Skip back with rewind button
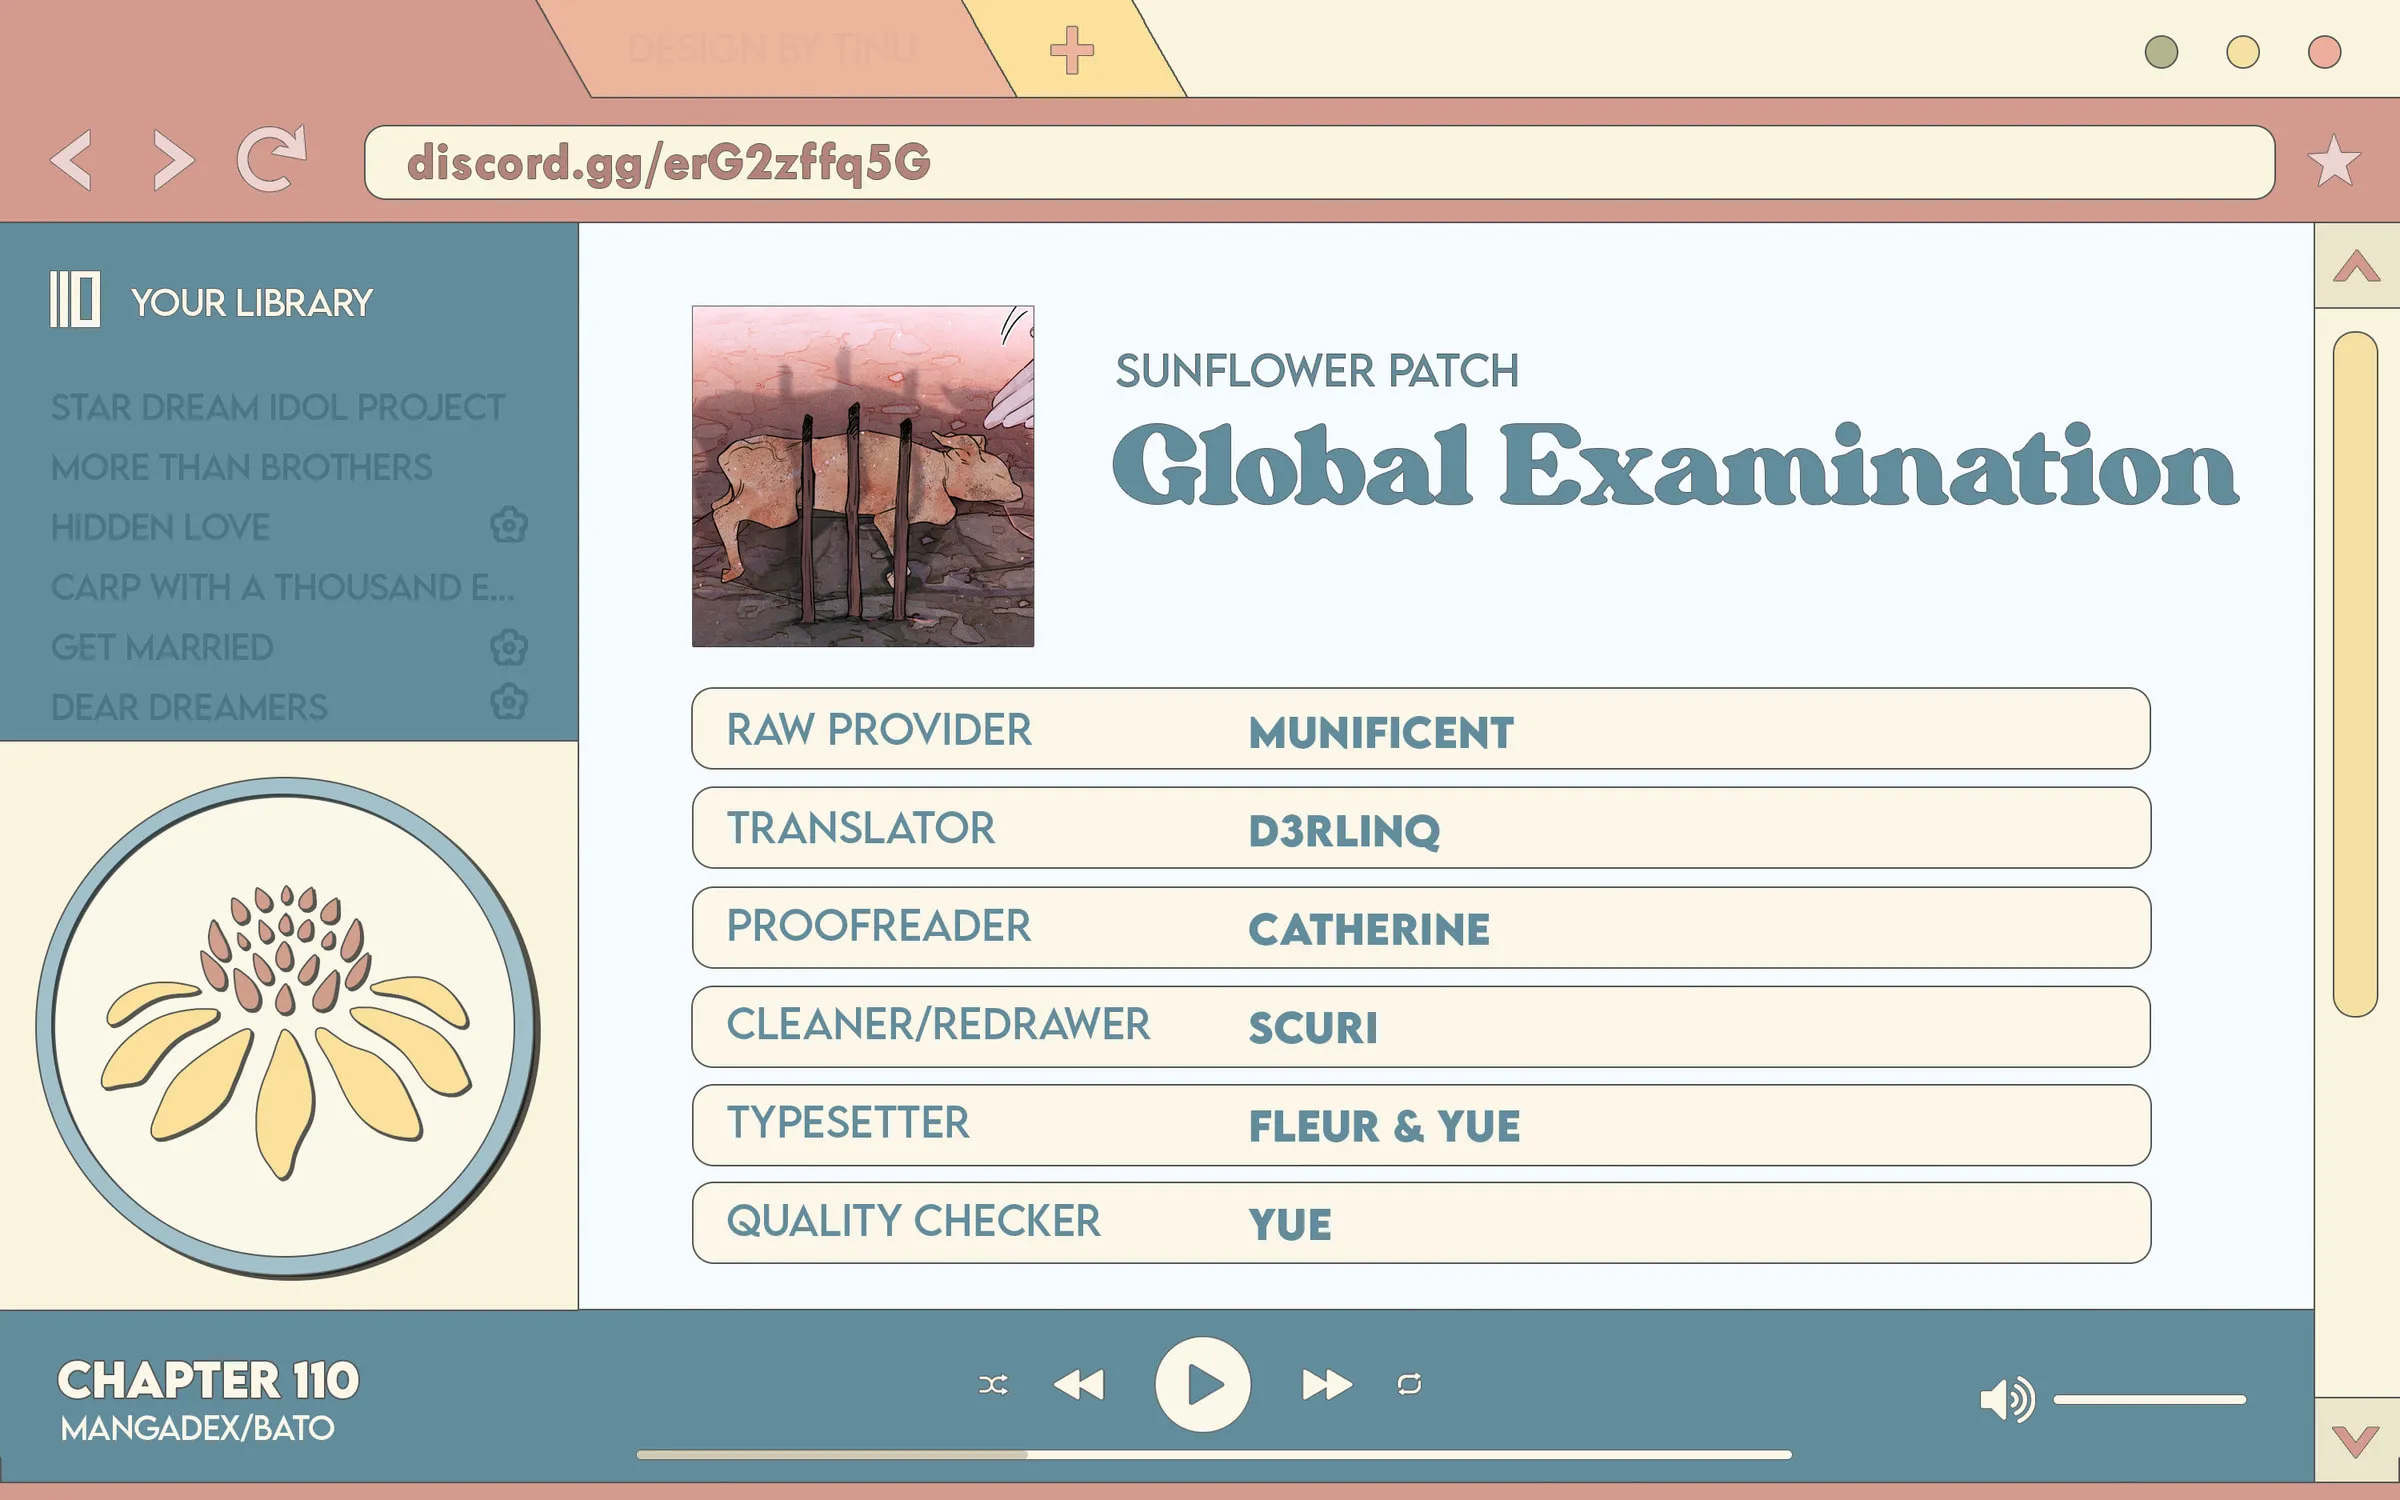The image size is (2400, 1500). point(1079,1385)
